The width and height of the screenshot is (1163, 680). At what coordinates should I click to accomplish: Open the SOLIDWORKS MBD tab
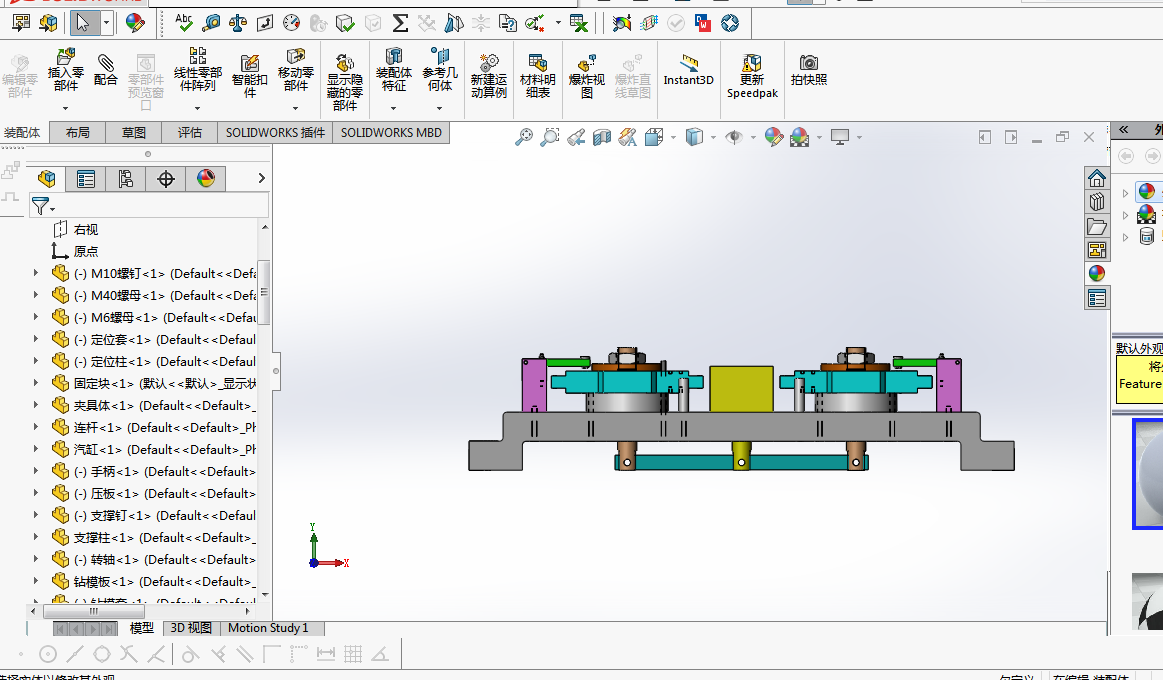(391, 133)
